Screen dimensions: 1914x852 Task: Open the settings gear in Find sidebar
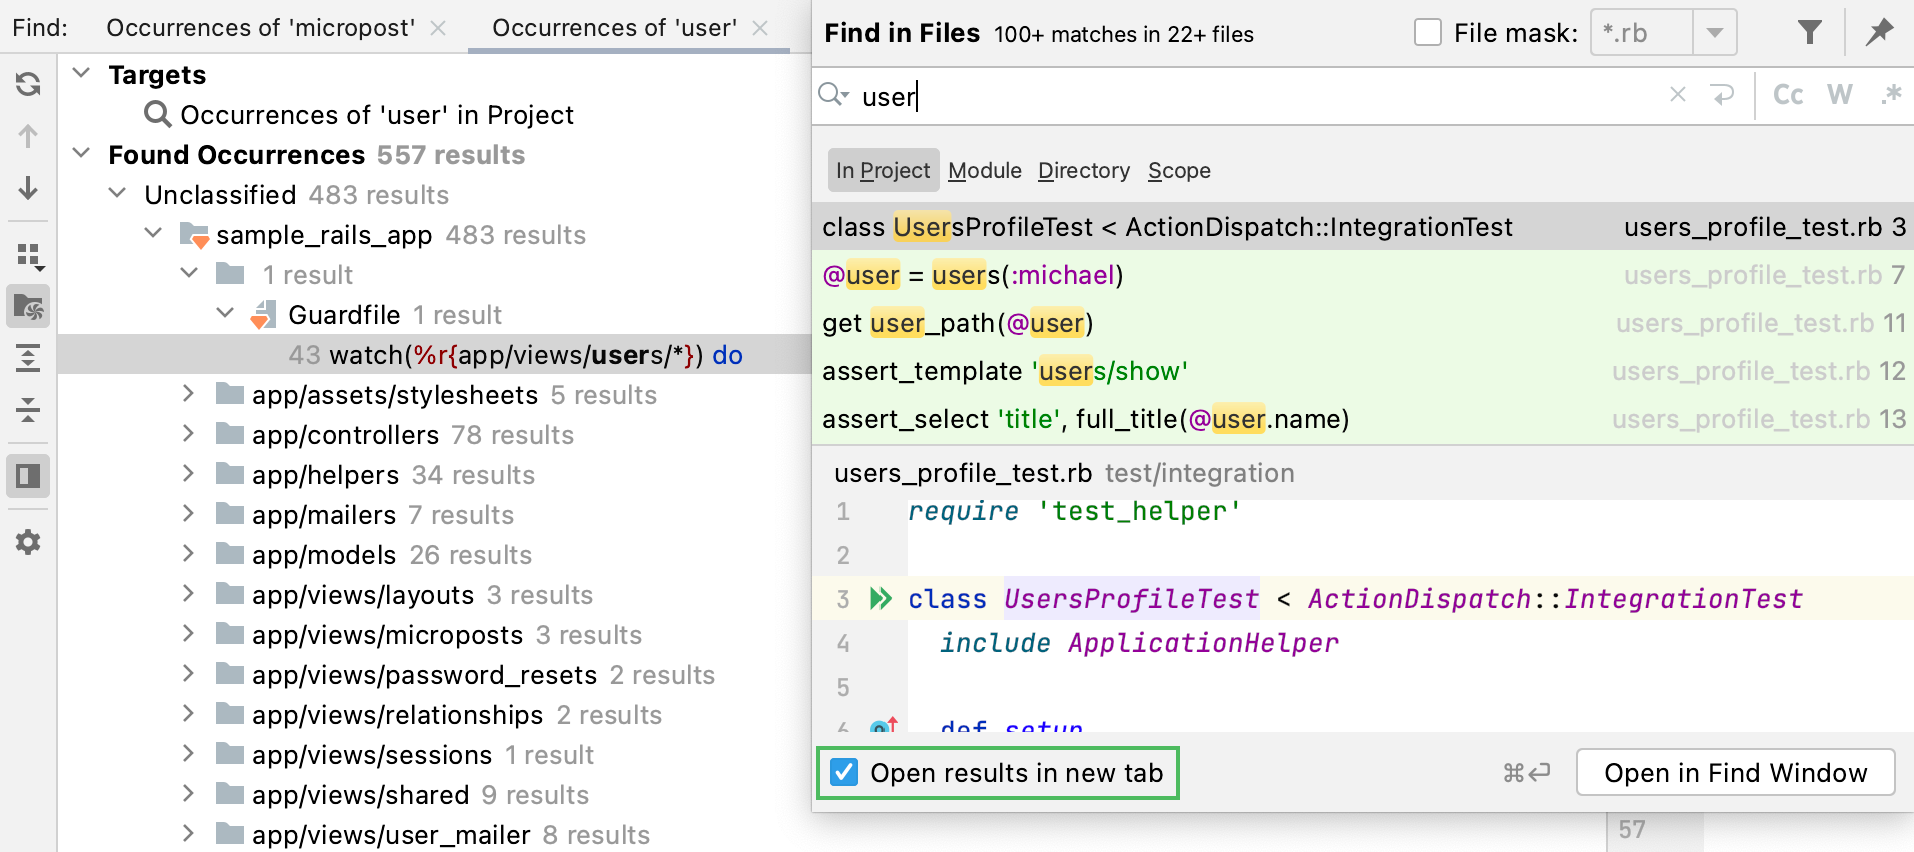click(x=28, y=542)
